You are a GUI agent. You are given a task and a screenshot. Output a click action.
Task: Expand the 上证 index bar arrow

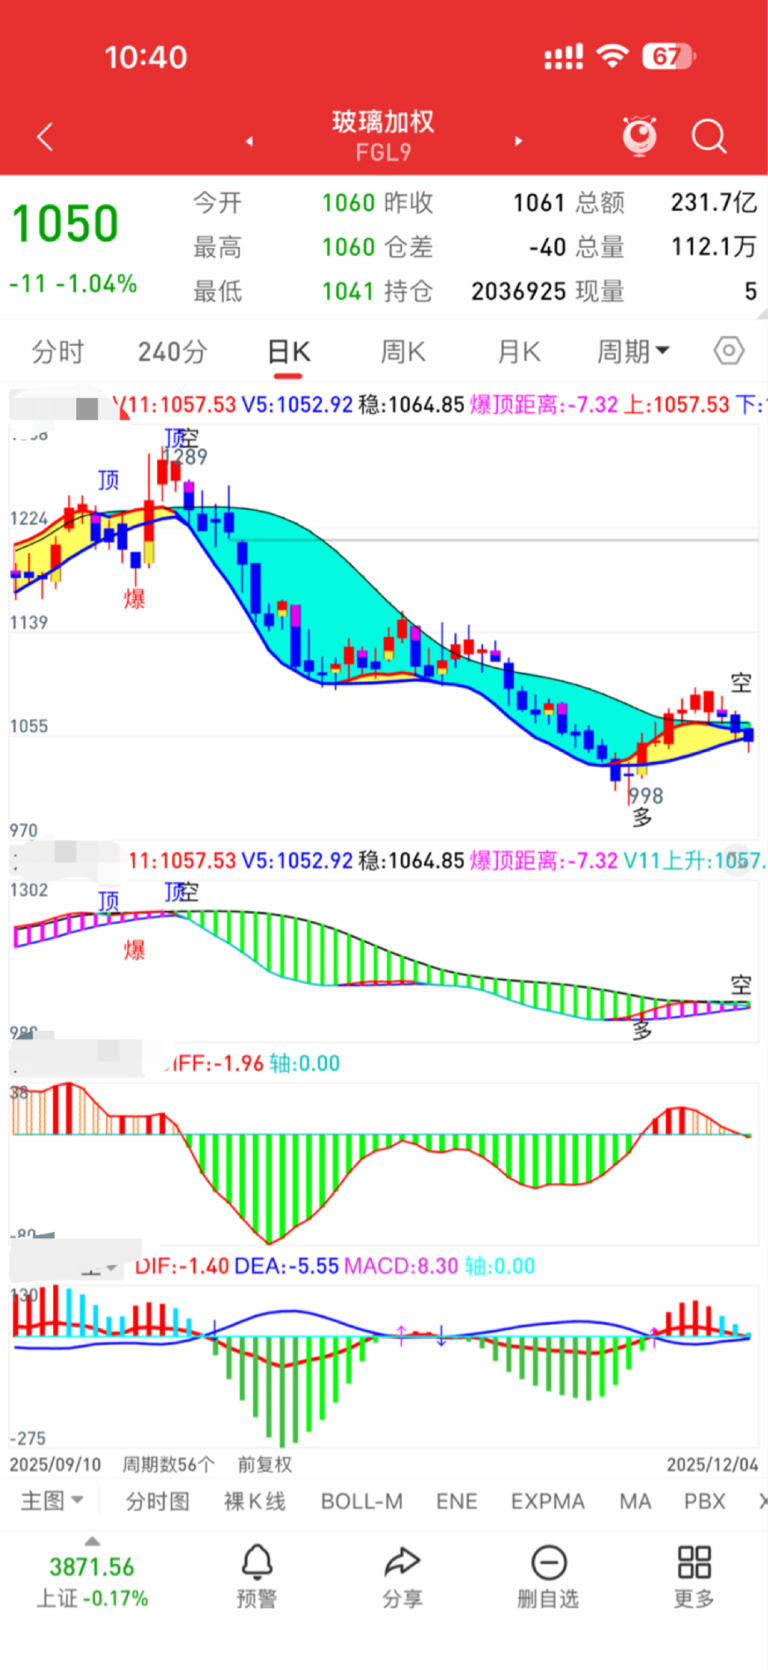pyautogui.click(x=92, y=1541)
